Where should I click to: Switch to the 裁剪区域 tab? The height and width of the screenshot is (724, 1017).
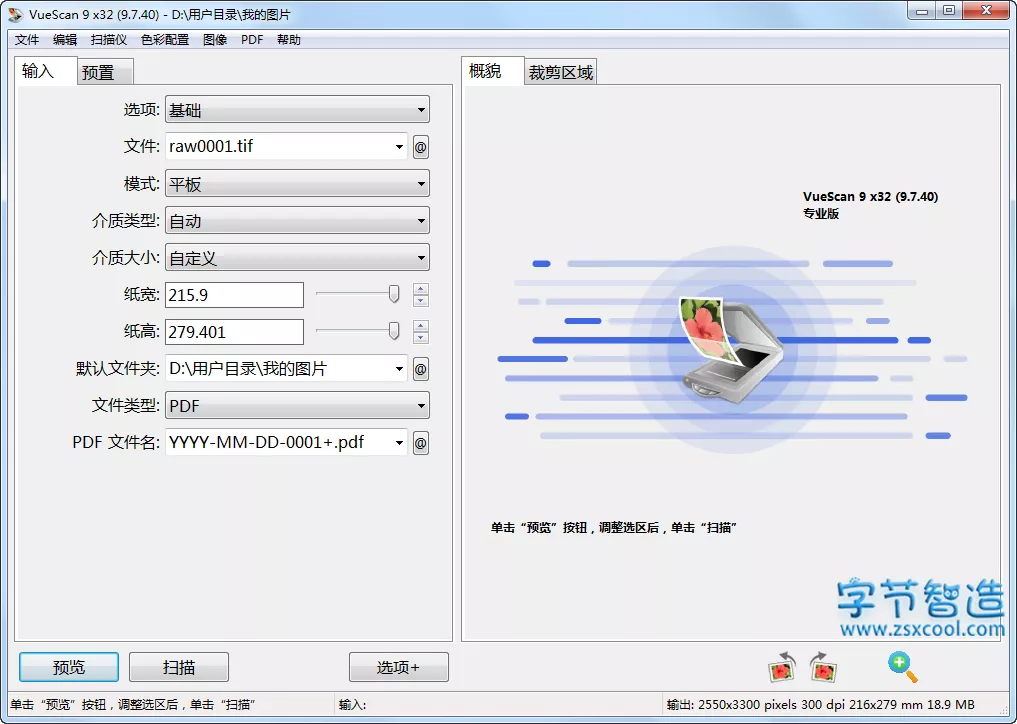pos(560,72)
